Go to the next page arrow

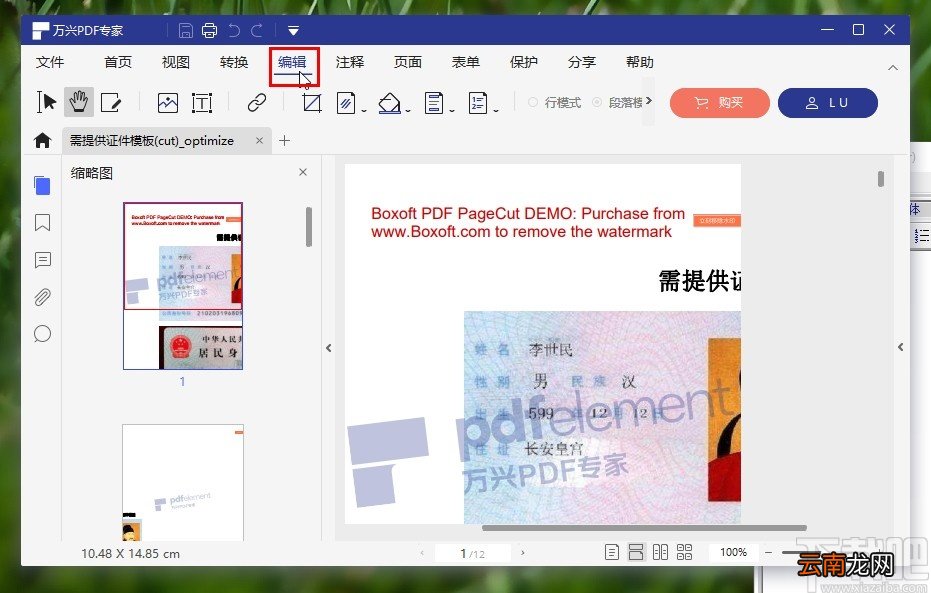[522, 553]
